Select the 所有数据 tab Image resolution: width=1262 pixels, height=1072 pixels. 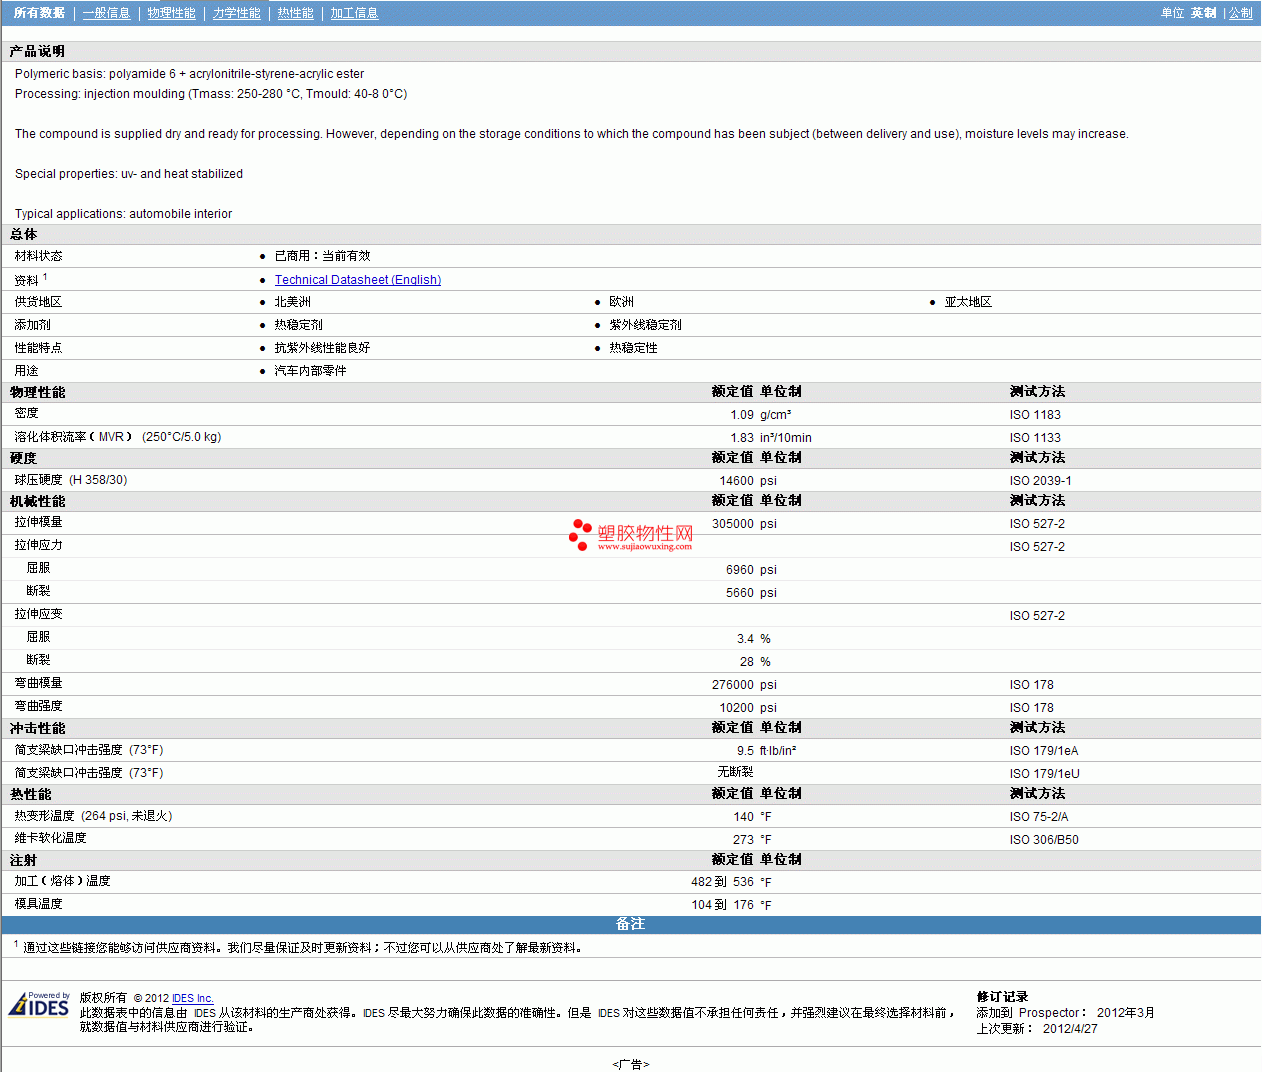tap(39, 13)
